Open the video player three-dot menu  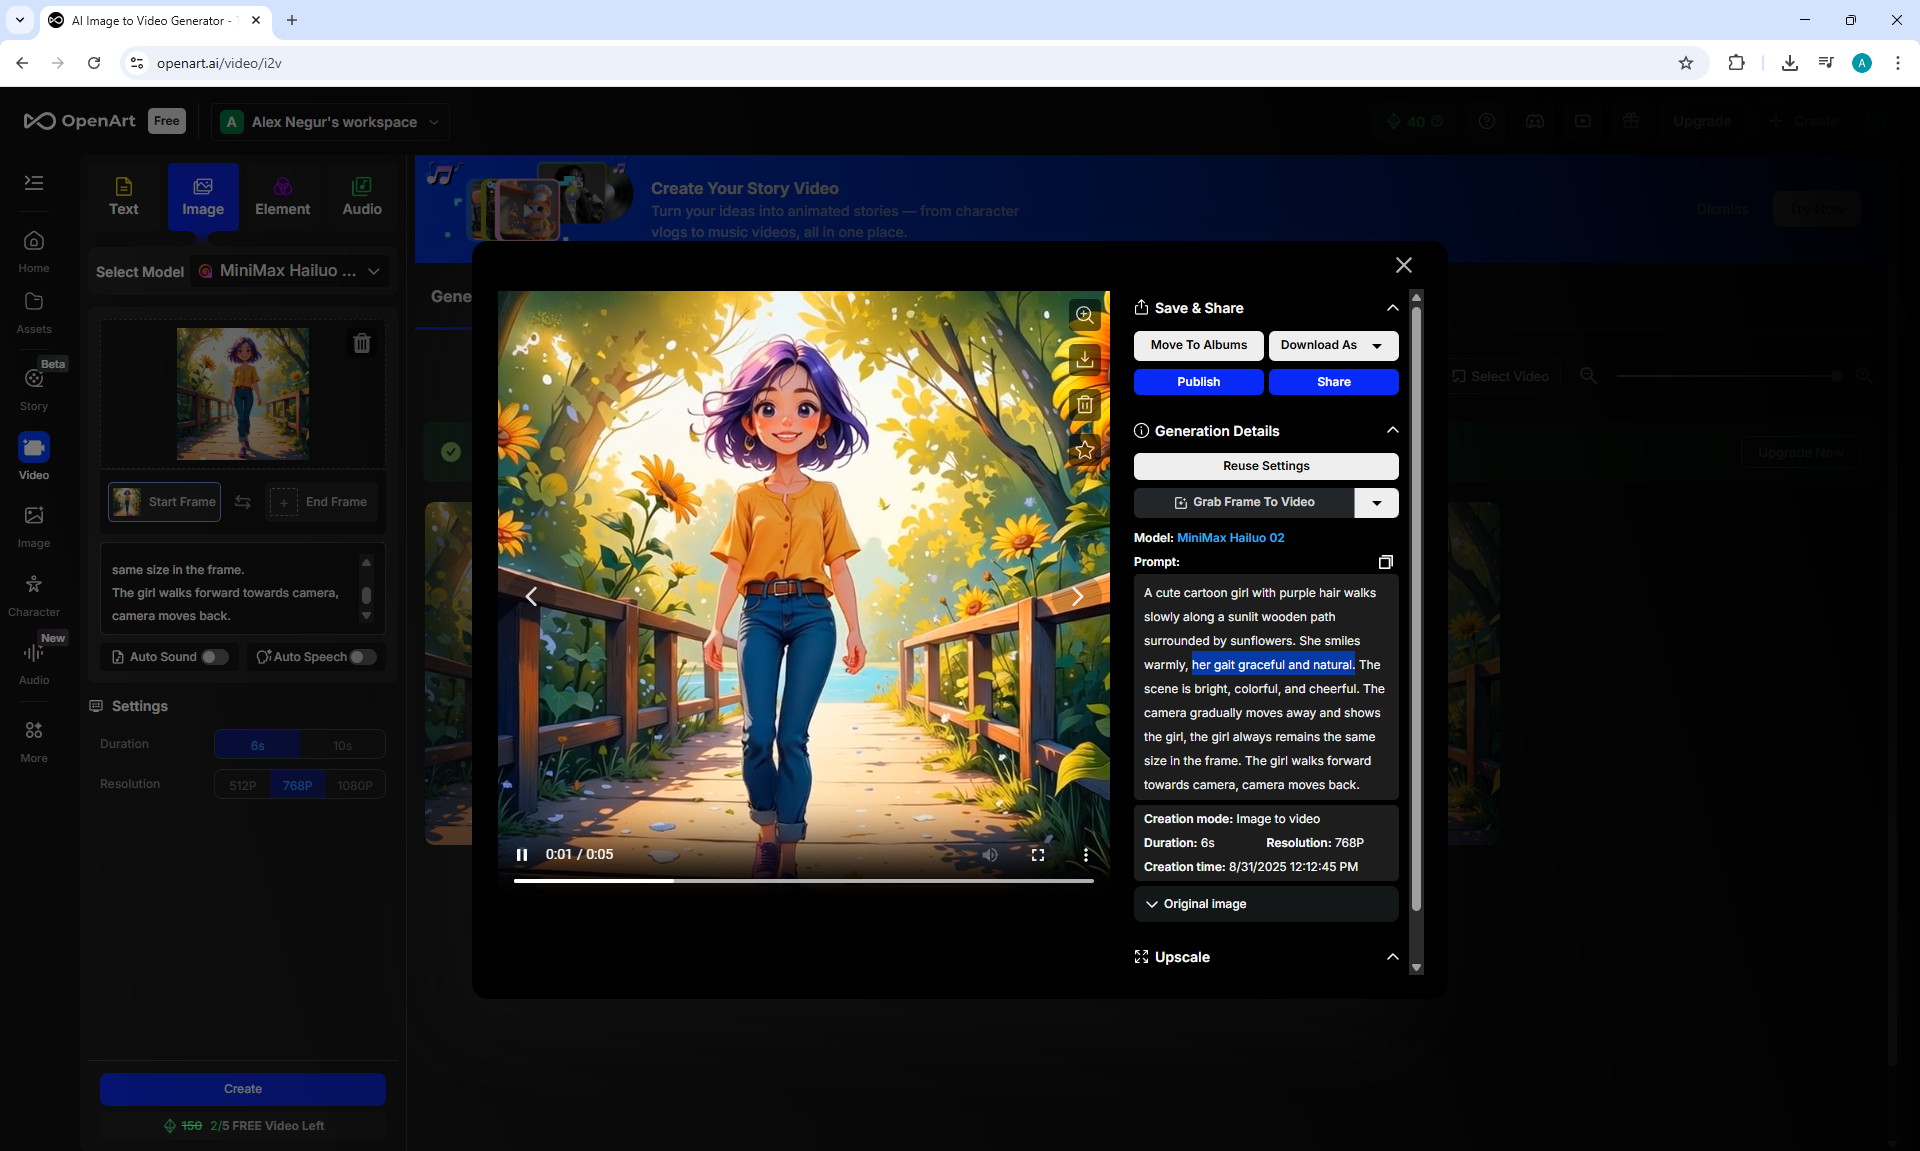[1086, 855]
